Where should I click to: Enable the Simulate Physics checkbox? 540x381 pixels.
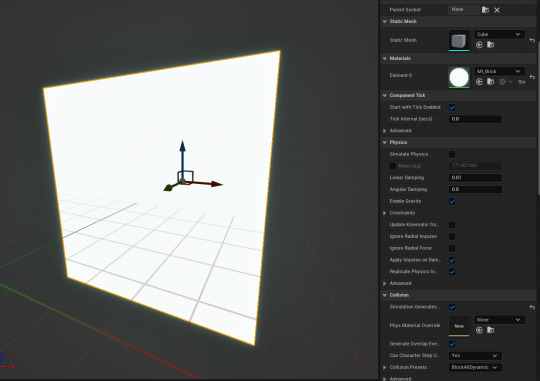(x=452, y=154)
